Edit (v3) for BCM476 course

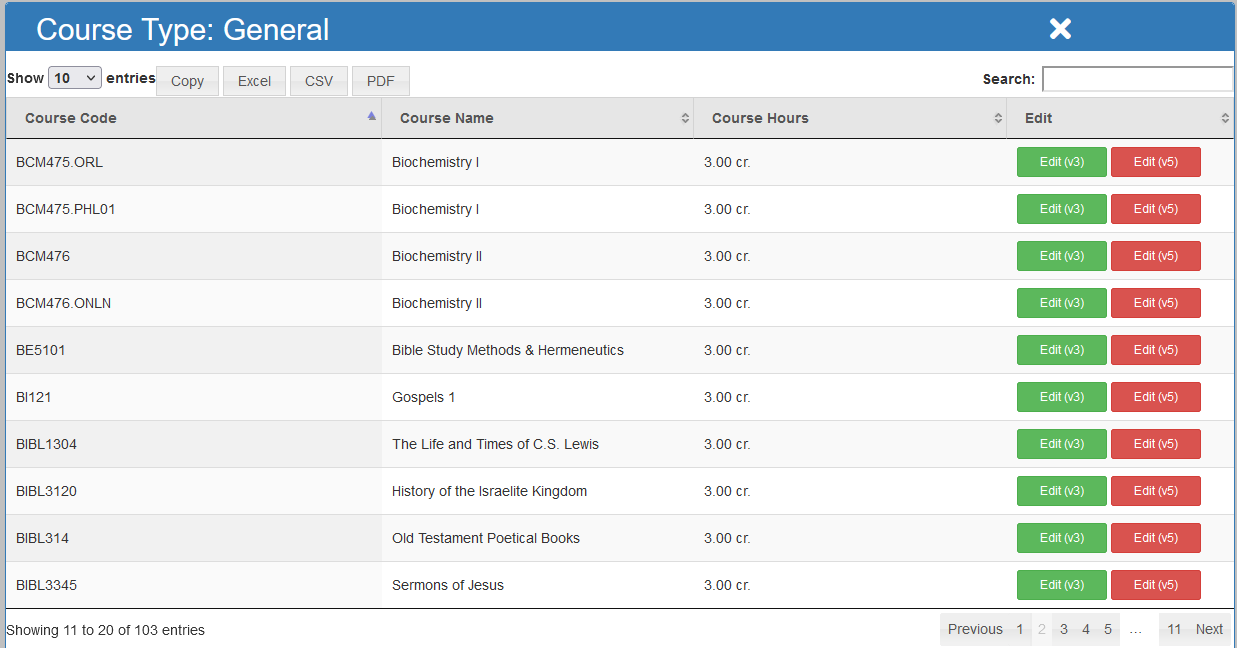[x=1062, y=256]
